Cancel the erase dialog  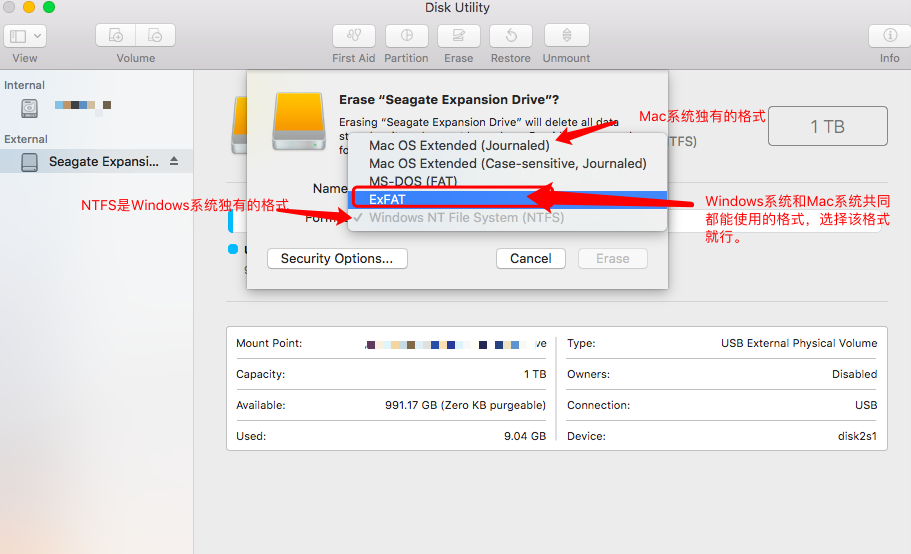coord(530,258)
